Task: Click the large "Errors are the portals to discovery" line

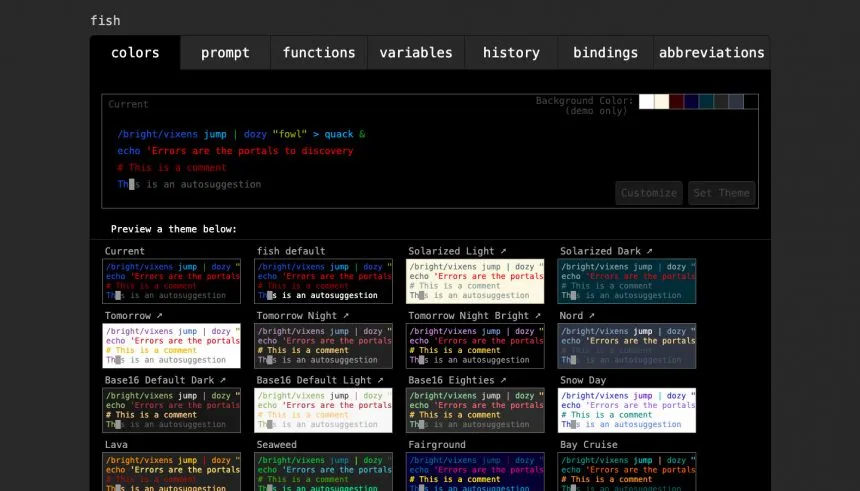Action: pyautogui.click(x=235, y=151)
